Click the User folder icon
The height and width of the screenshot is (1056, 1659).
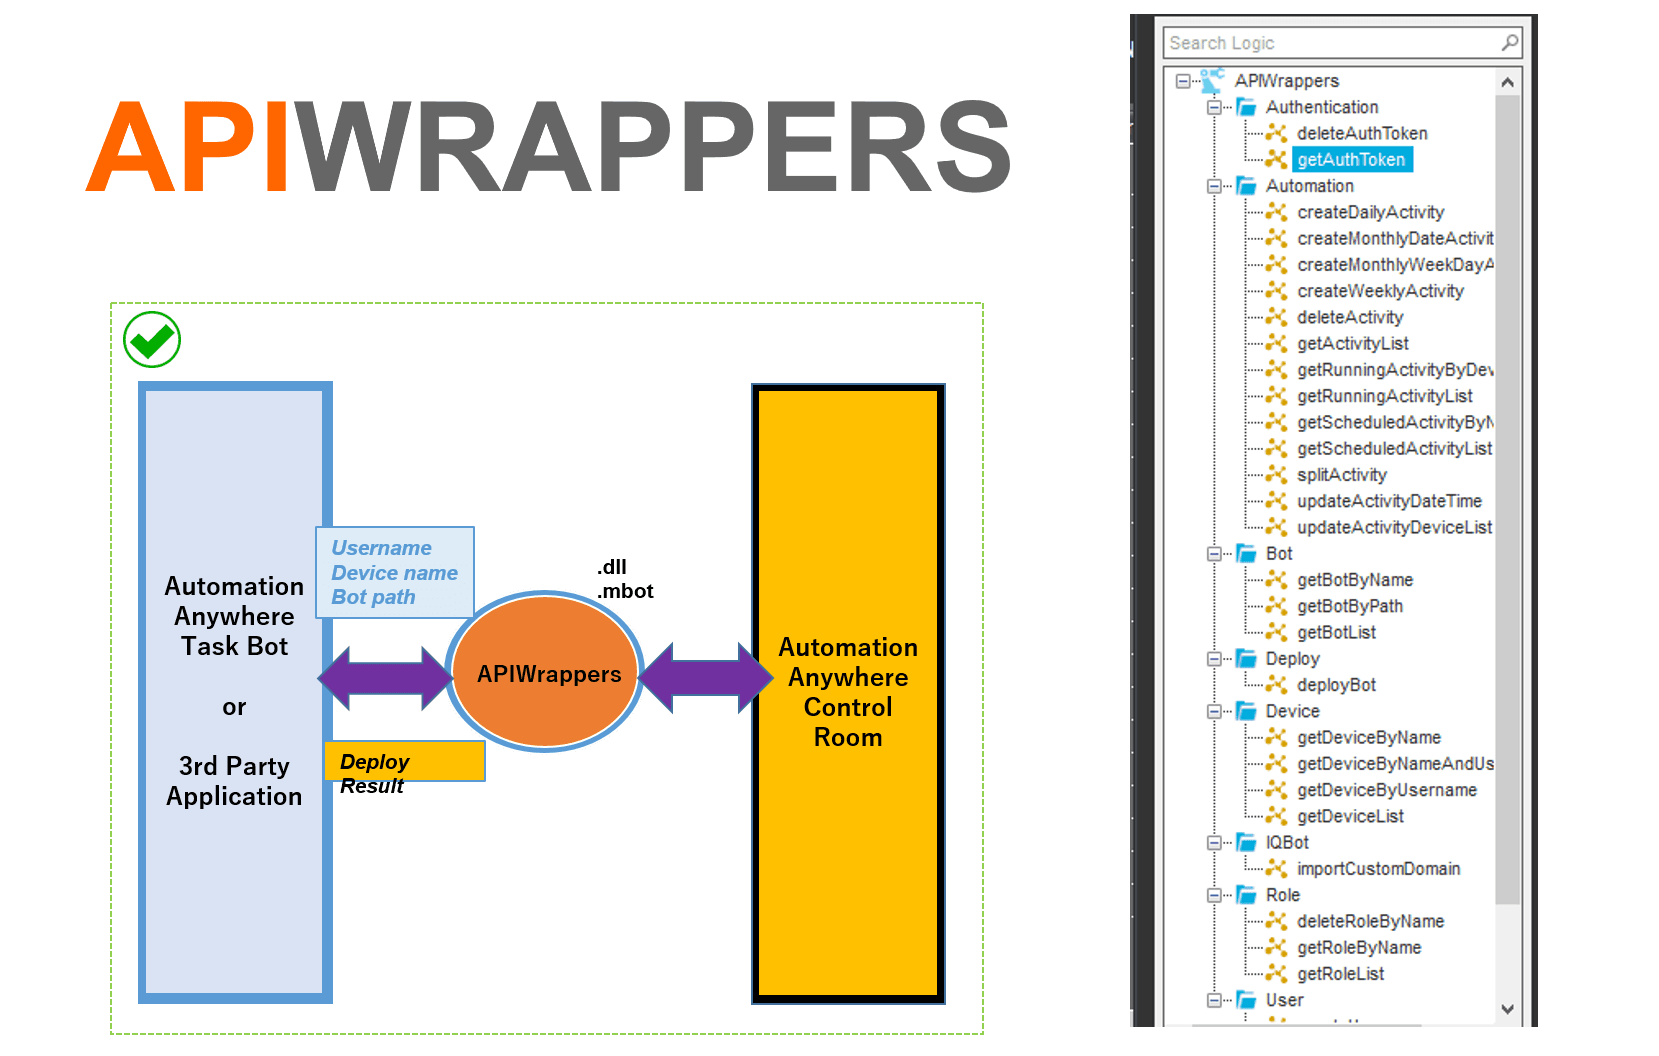tap(1246, 1000)
